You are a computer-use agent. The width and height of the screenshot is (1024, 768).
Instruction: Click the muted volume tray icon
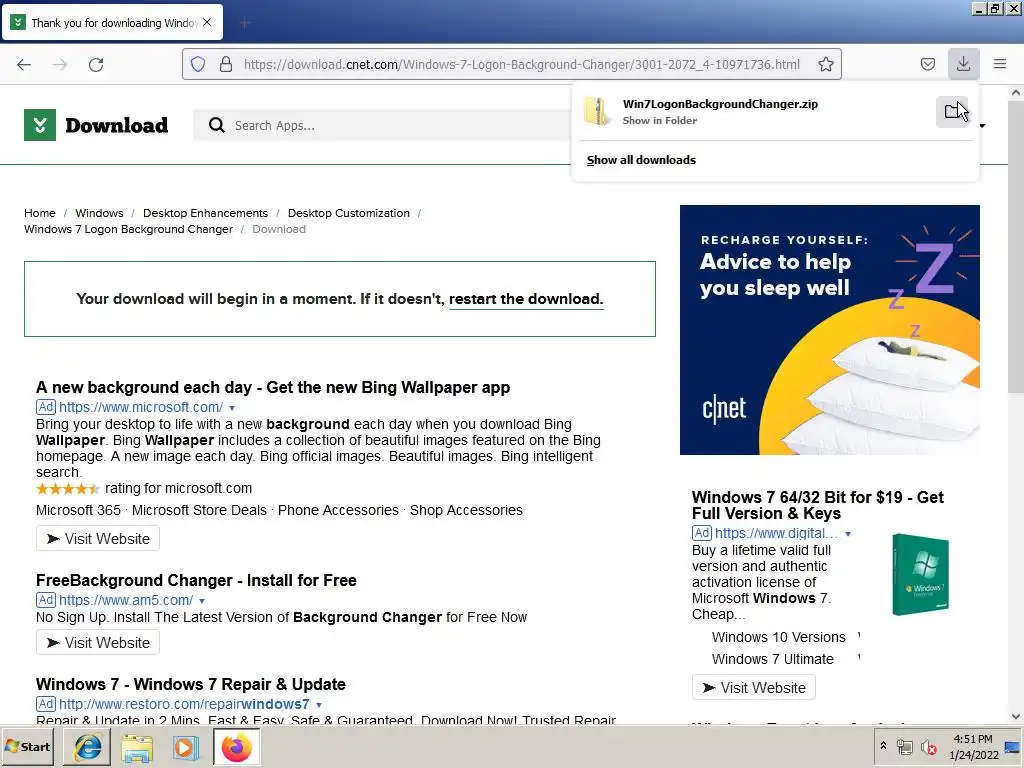coord(927,747)
